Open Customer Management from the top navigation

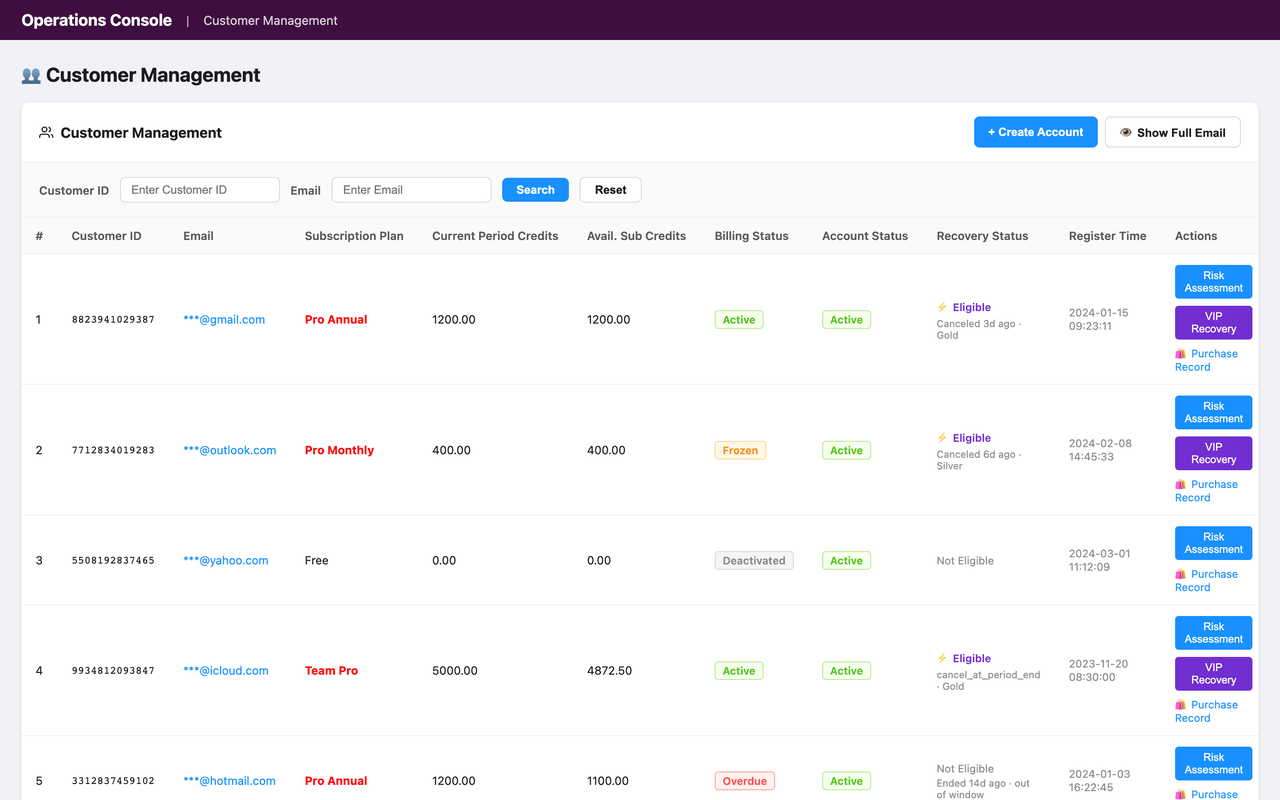tap(270, 20)
